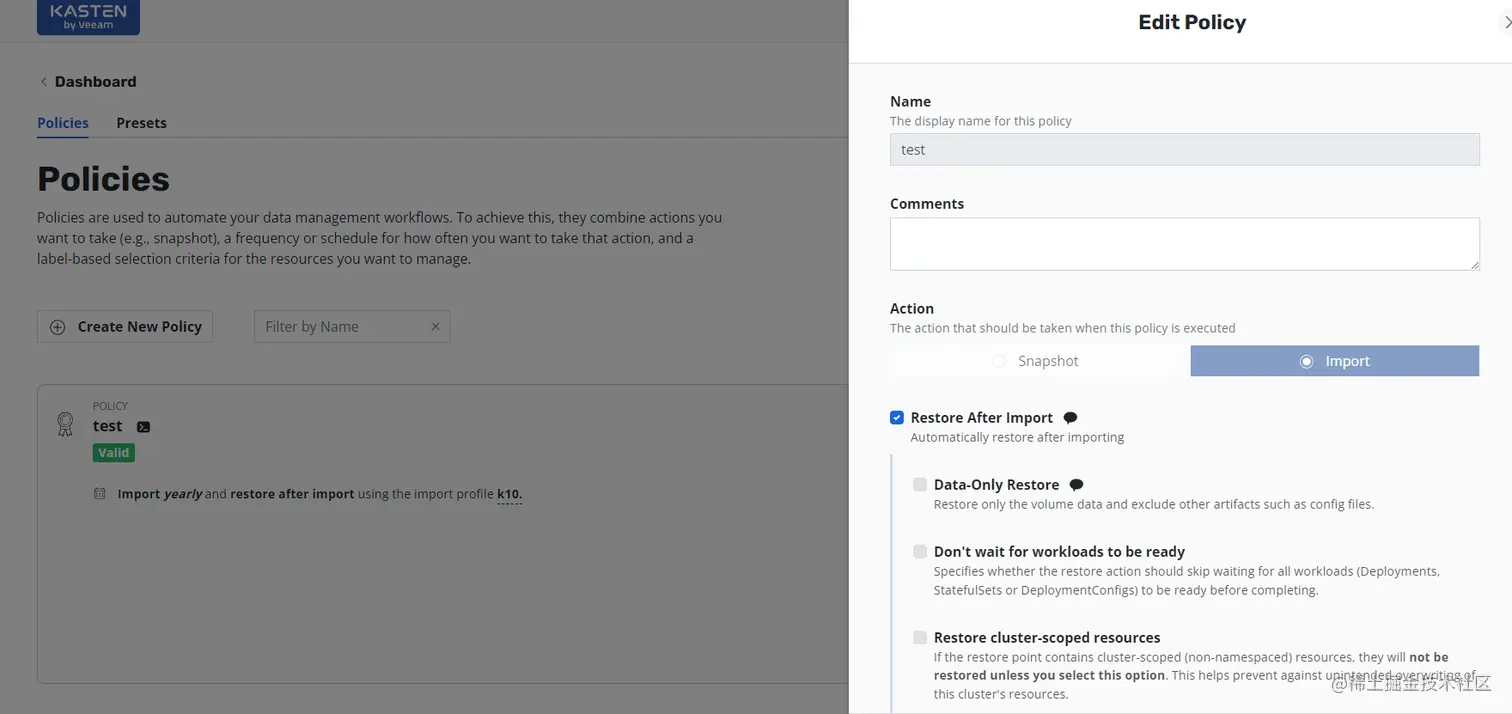Show the Data-Only Restore help bubble
Viewport: 1512px width, 714px height.
(x=1076, y=485)
